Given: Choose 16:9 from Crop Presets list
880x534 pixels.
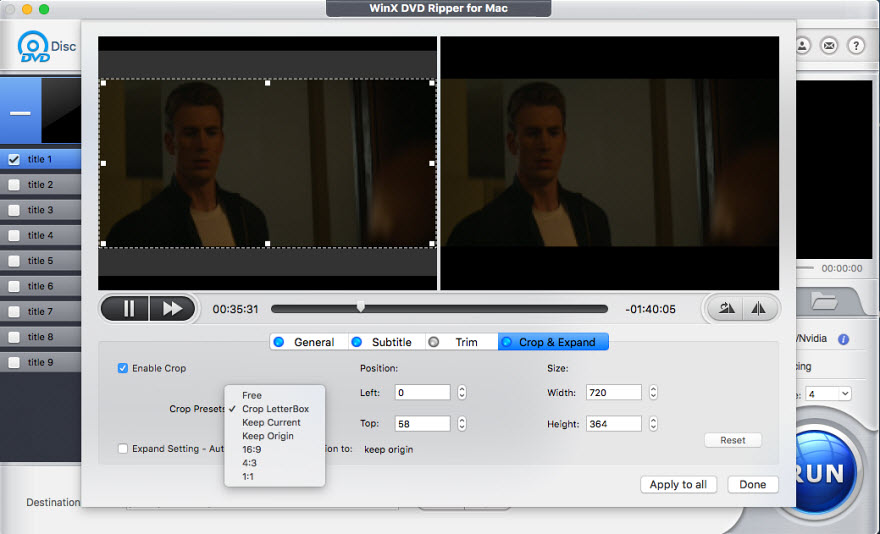Looking at the screenshot, I should tap(252, 450).
